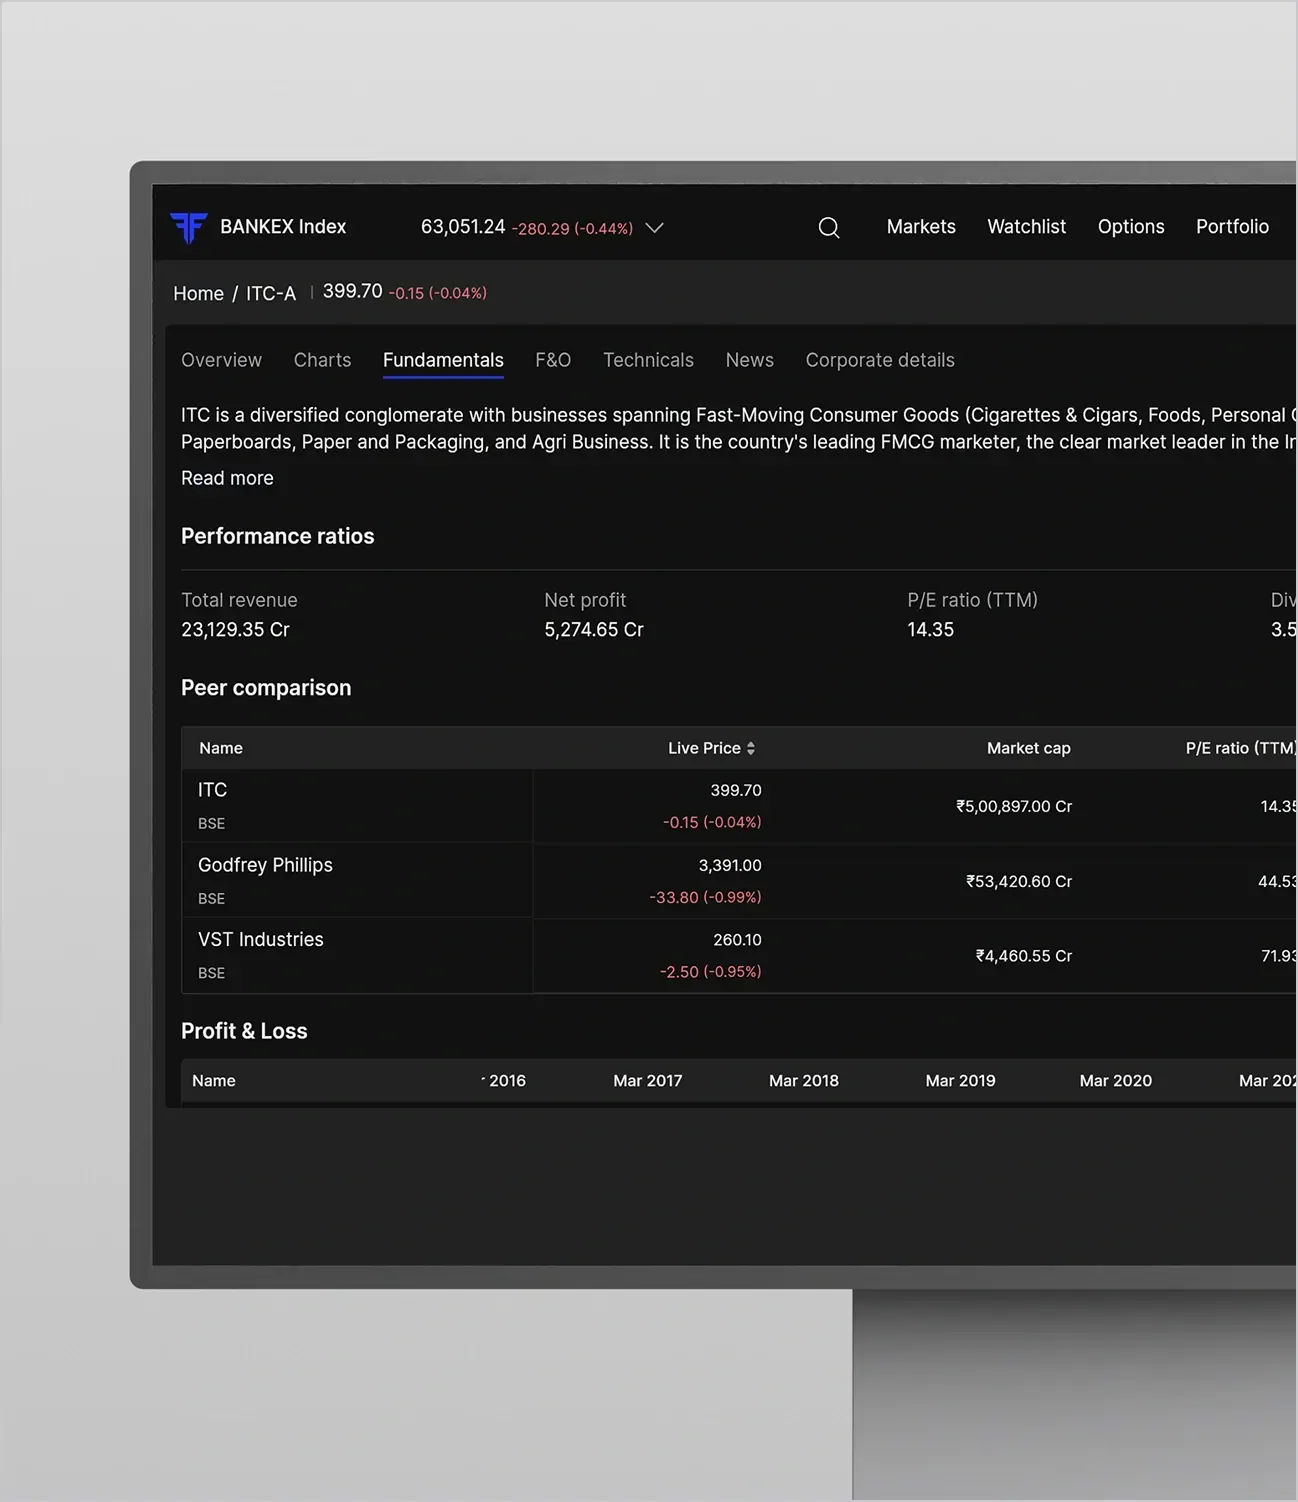Open VST Industries in peer comparison

click(x=261, y=940)
